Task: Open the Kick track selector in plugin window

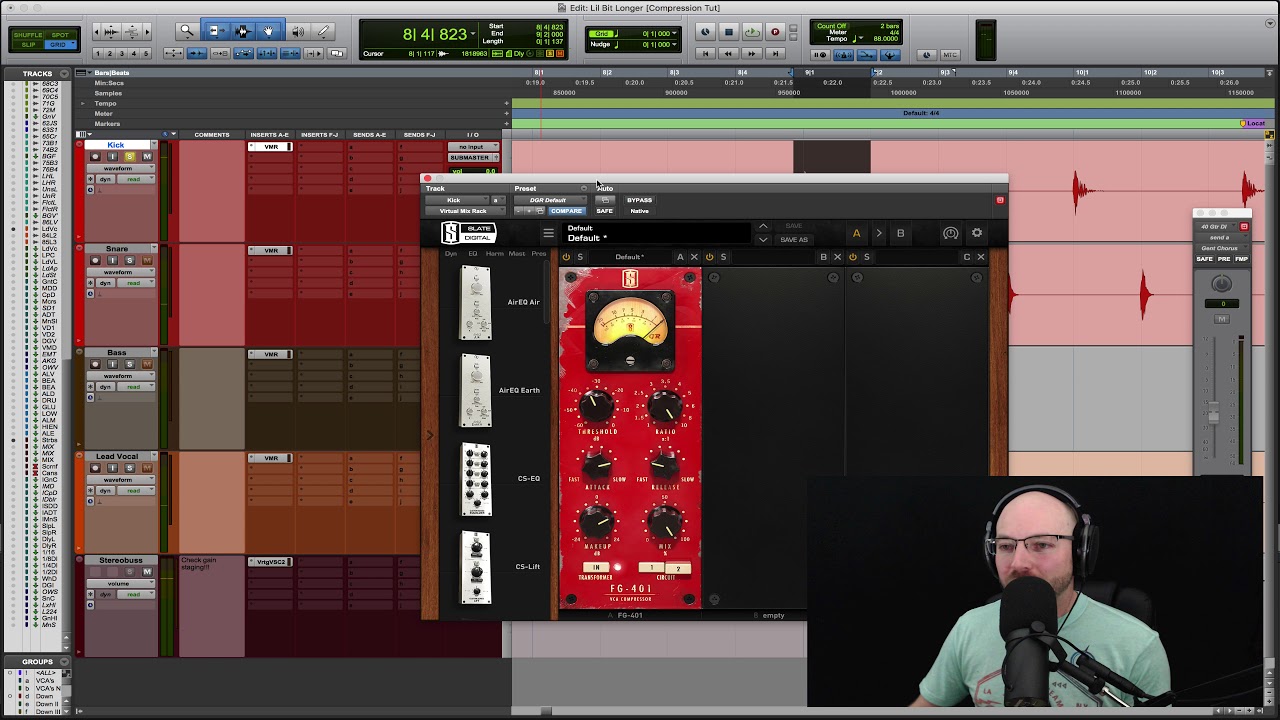Action: click(456, 200)
